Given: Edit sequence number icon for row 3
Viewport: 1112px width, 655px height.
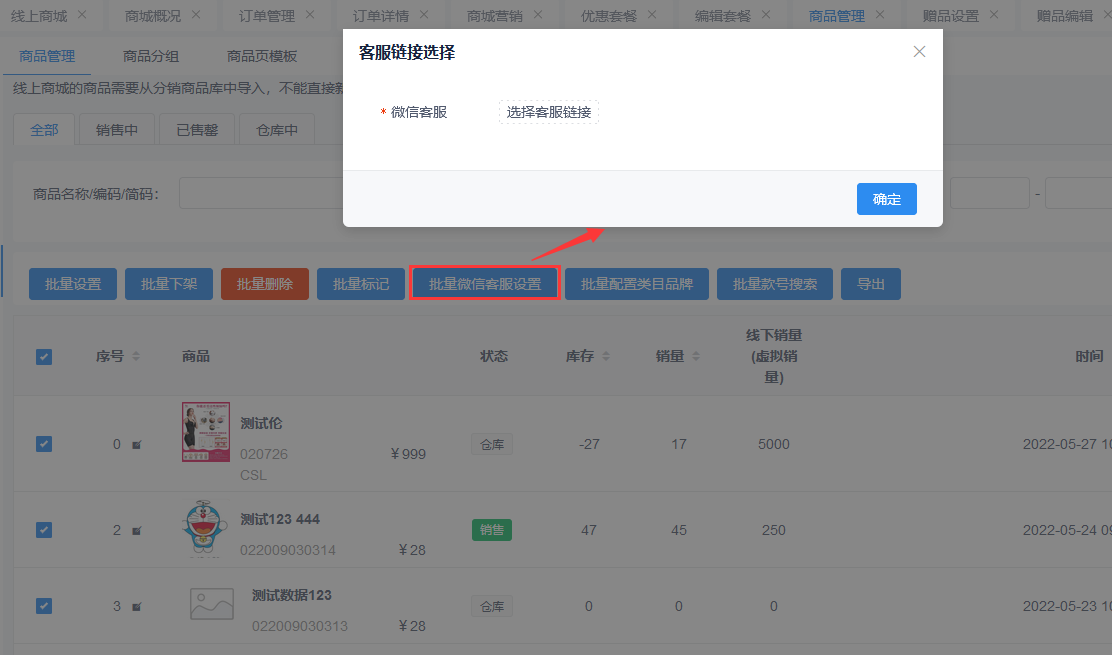Looking at the screenshot, I should [x=137, y=607].
